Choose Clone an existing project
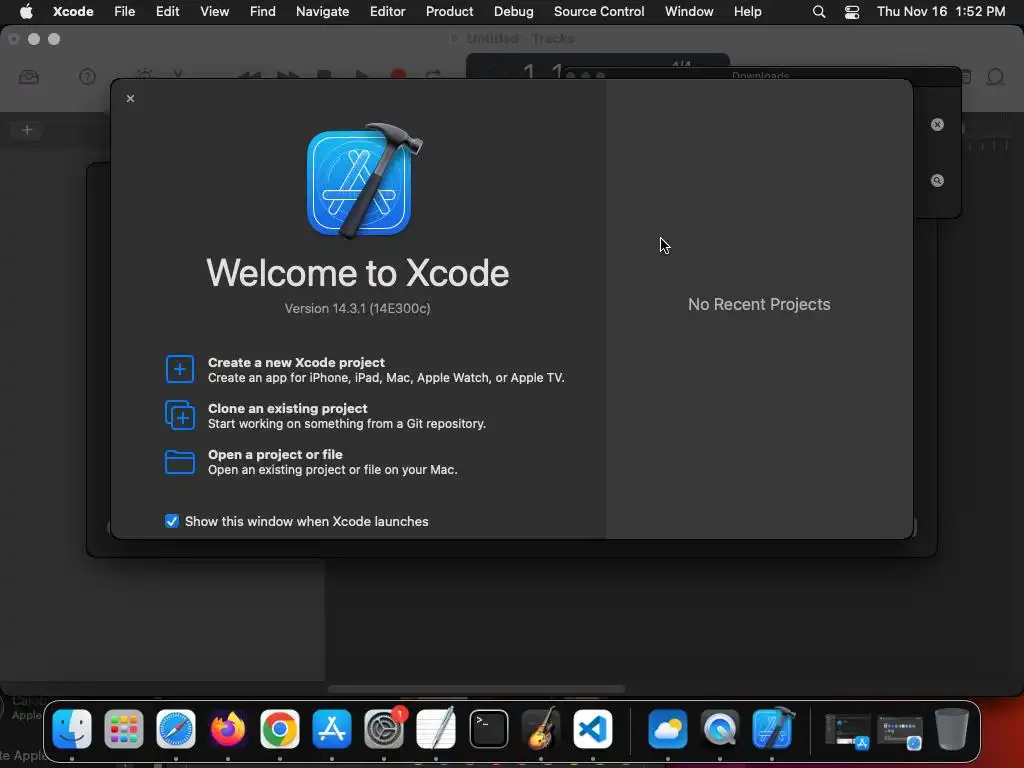This screenshot has height=768, width=1024. click(325, 416)
